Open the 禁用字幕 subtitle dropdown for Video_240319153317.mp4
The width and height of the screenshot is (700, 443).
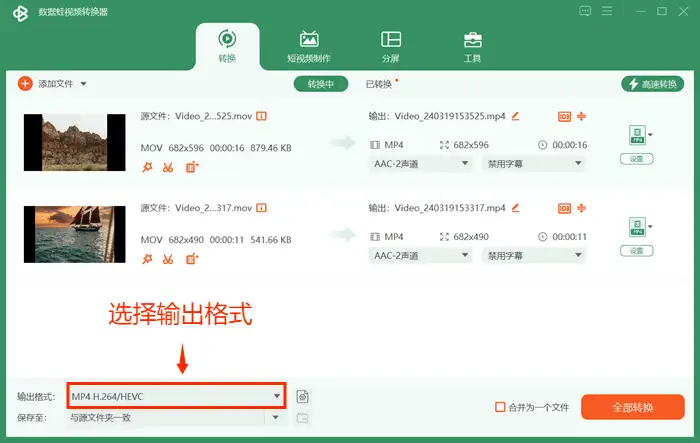(x=533, y=255)
